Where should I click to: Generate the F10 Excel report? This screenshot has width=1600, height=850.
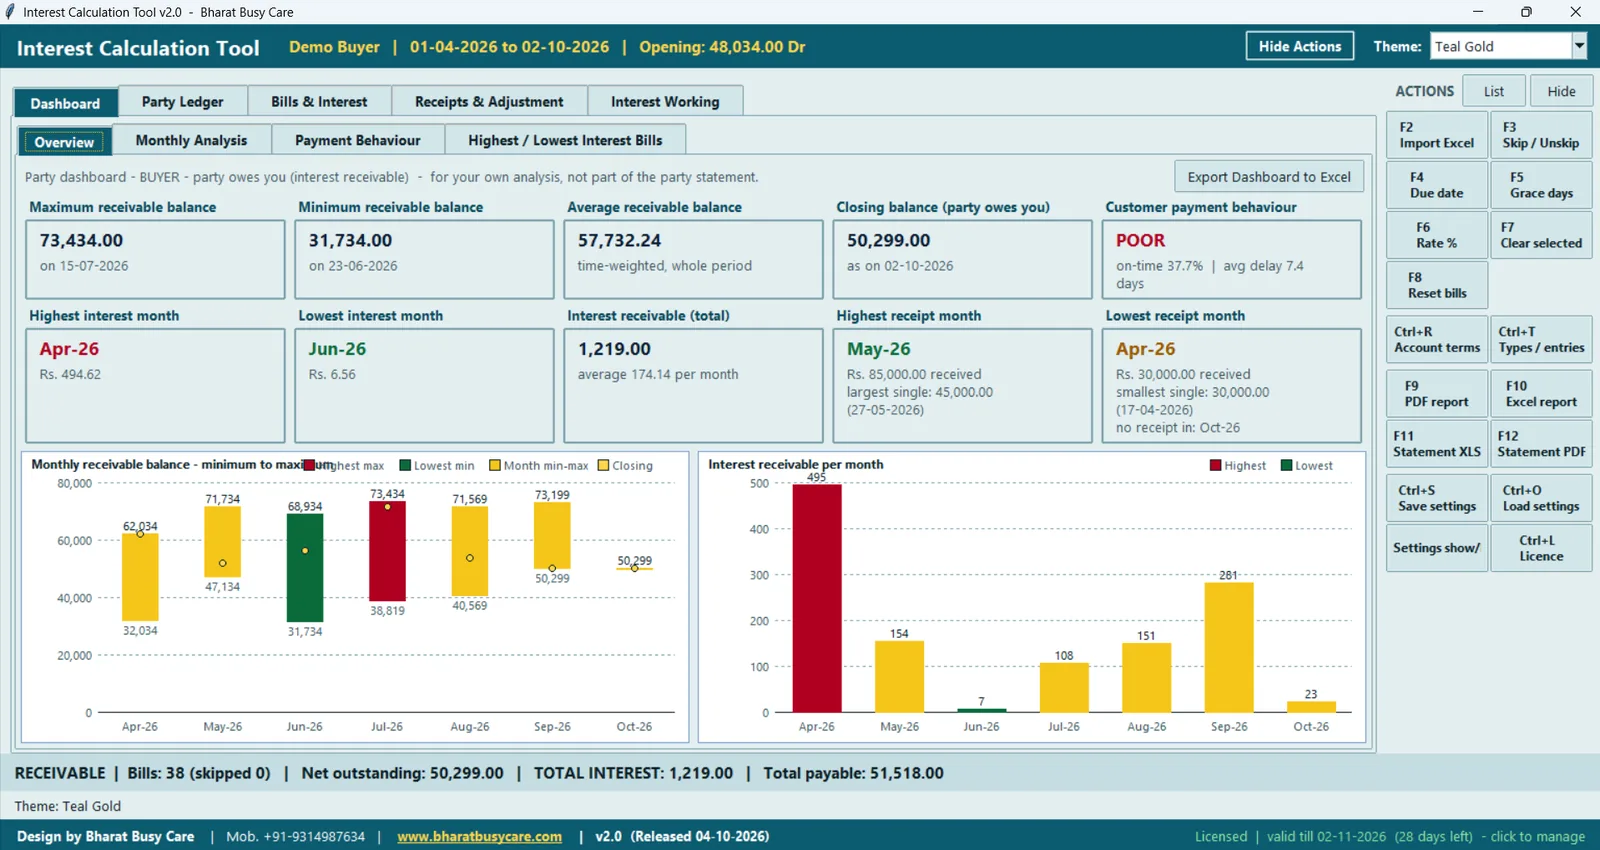[1541, 393]
